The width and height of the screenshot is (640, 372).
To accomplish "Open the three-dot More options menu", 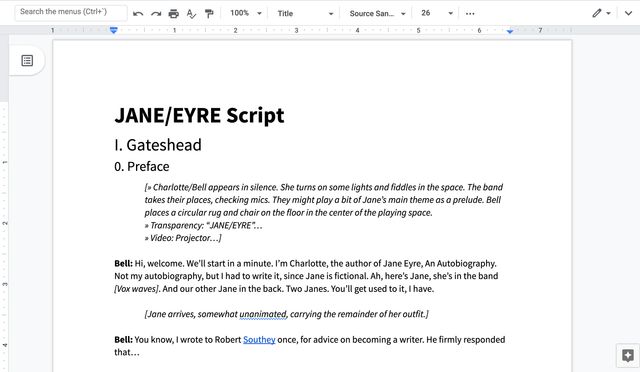I will 470,13.
